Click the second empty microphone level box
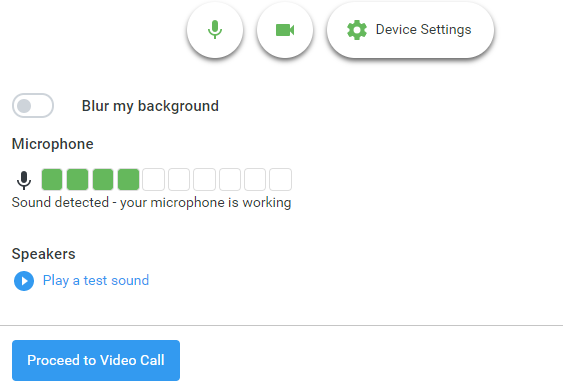Viewport: 563px width, 389px height. pyautogui.click(x=179, y=179)
